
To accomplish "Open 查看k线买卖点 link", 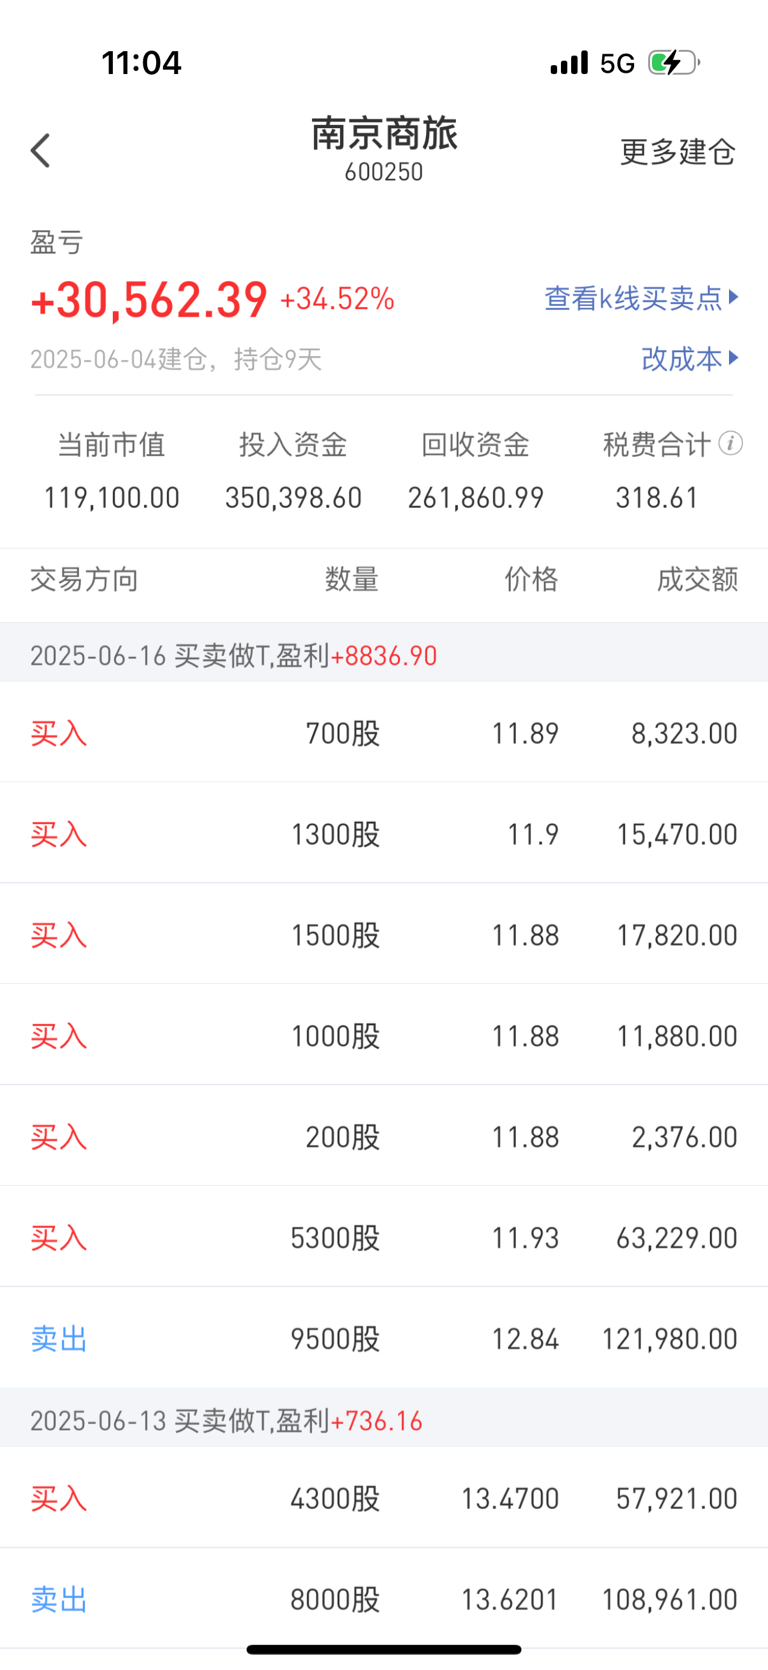I will 633,298.
